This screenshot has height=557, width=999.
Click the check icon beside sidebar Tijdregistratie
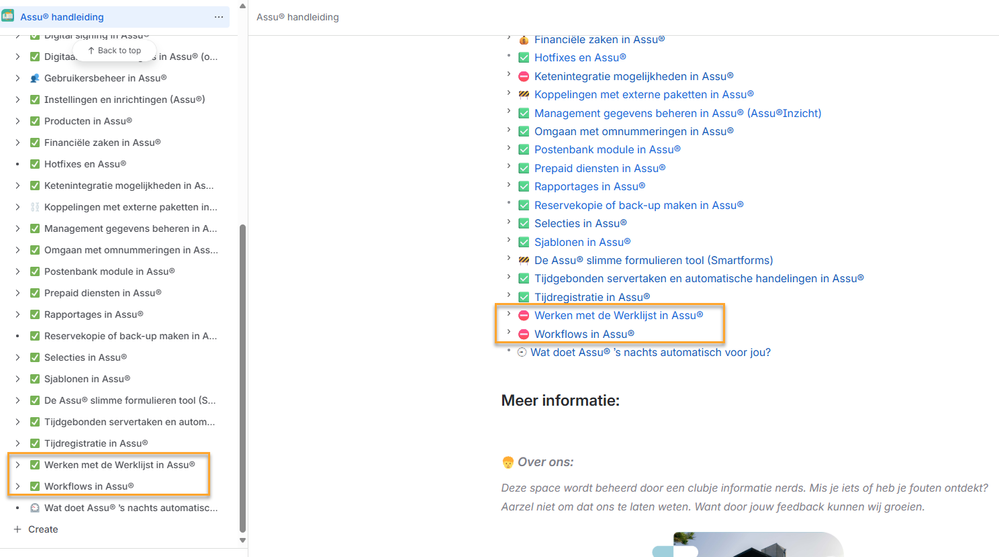[x=35, y=443]
